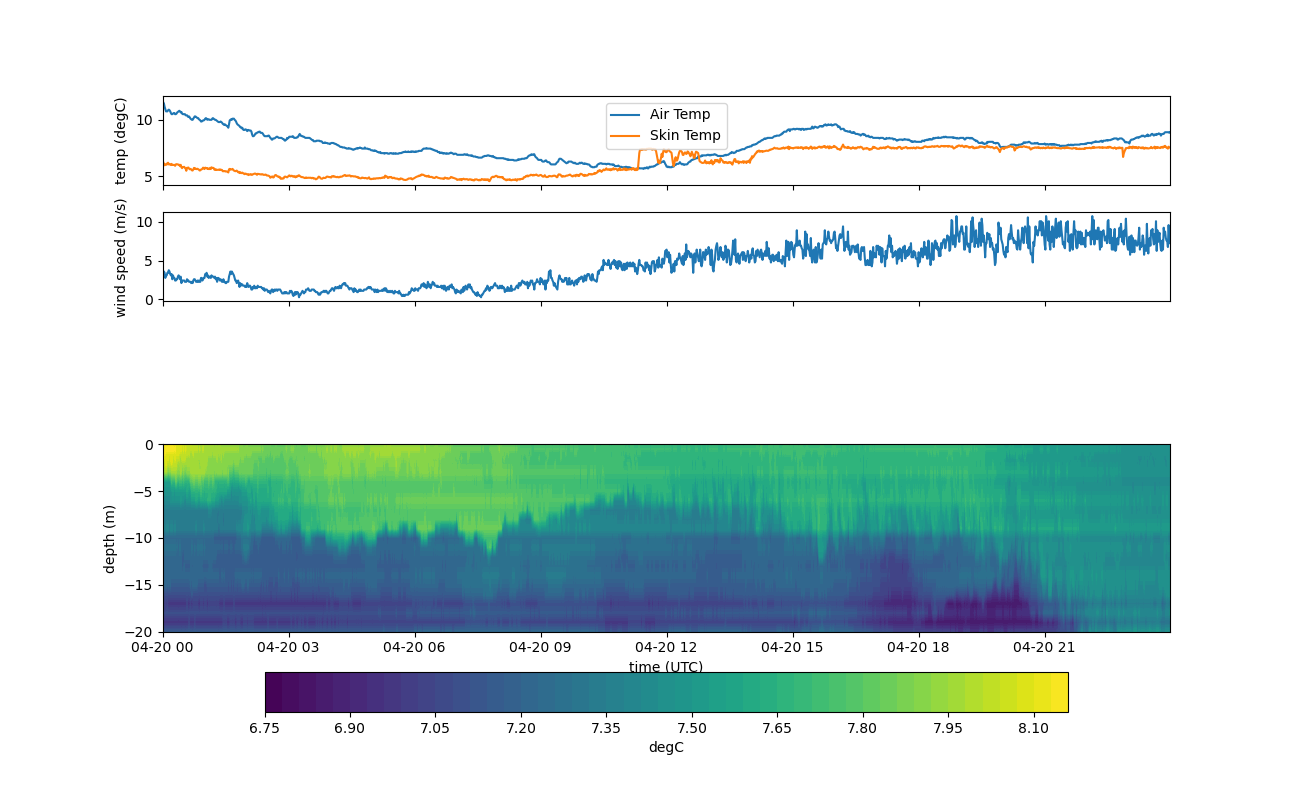
Task: Click the blue Air Temp legend line
Action: click(626, 115)
